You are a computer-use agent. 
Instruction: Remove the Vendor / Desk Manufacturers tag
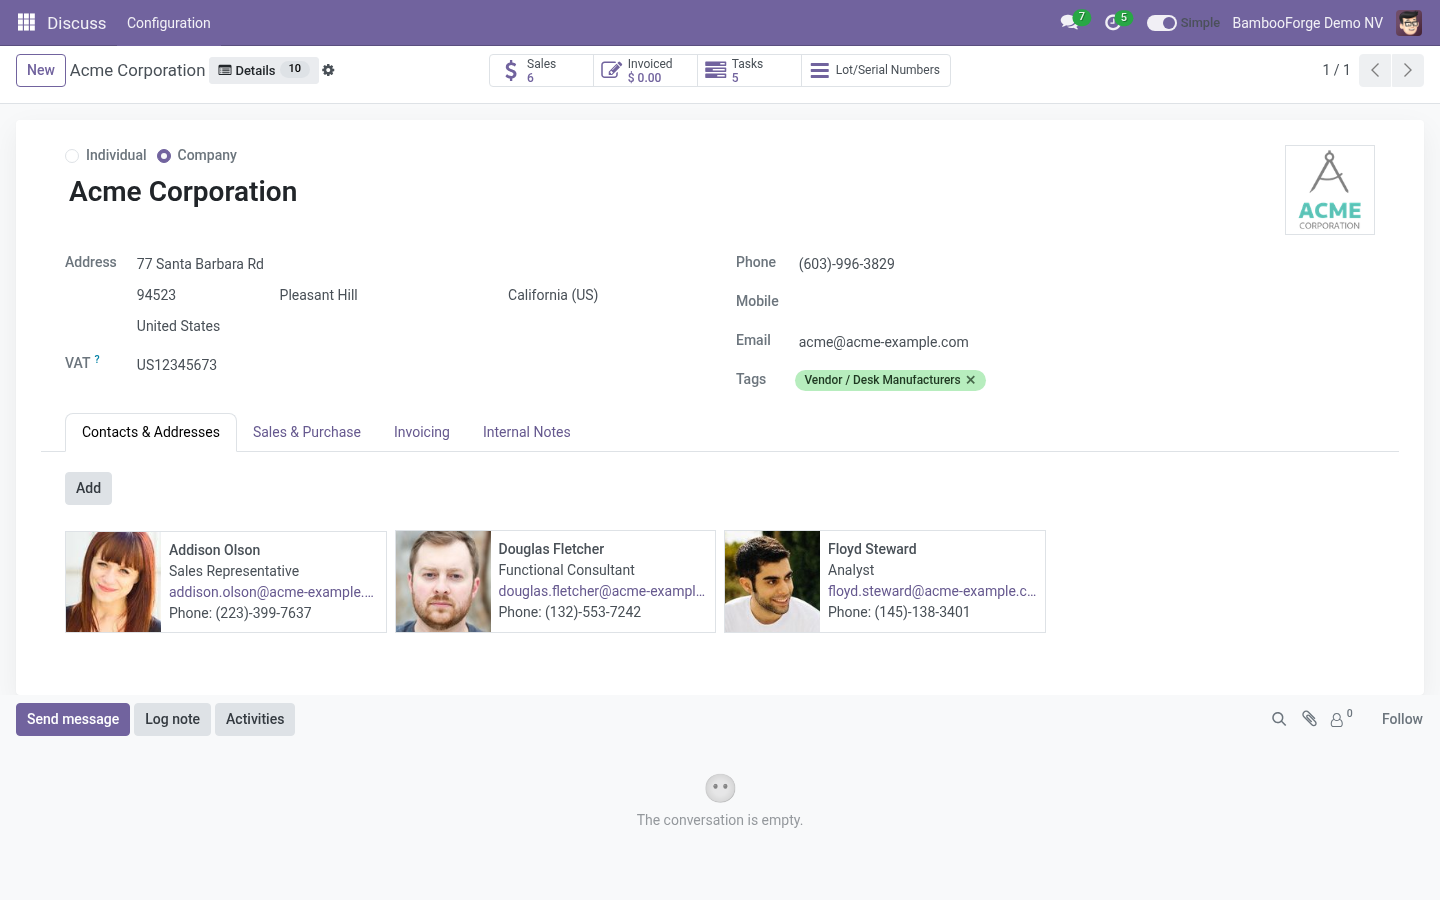coord(971,380)
